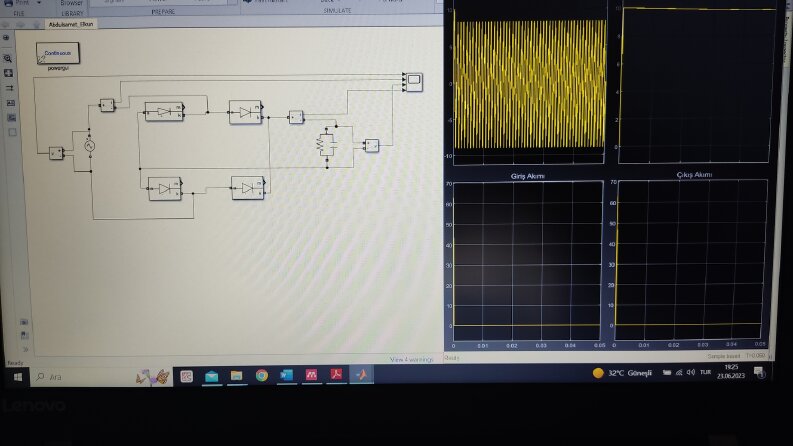Viewport: 793px width, 446px height.
Task: Click the Çıkış Akımı plot title
Action: point(694,174)
